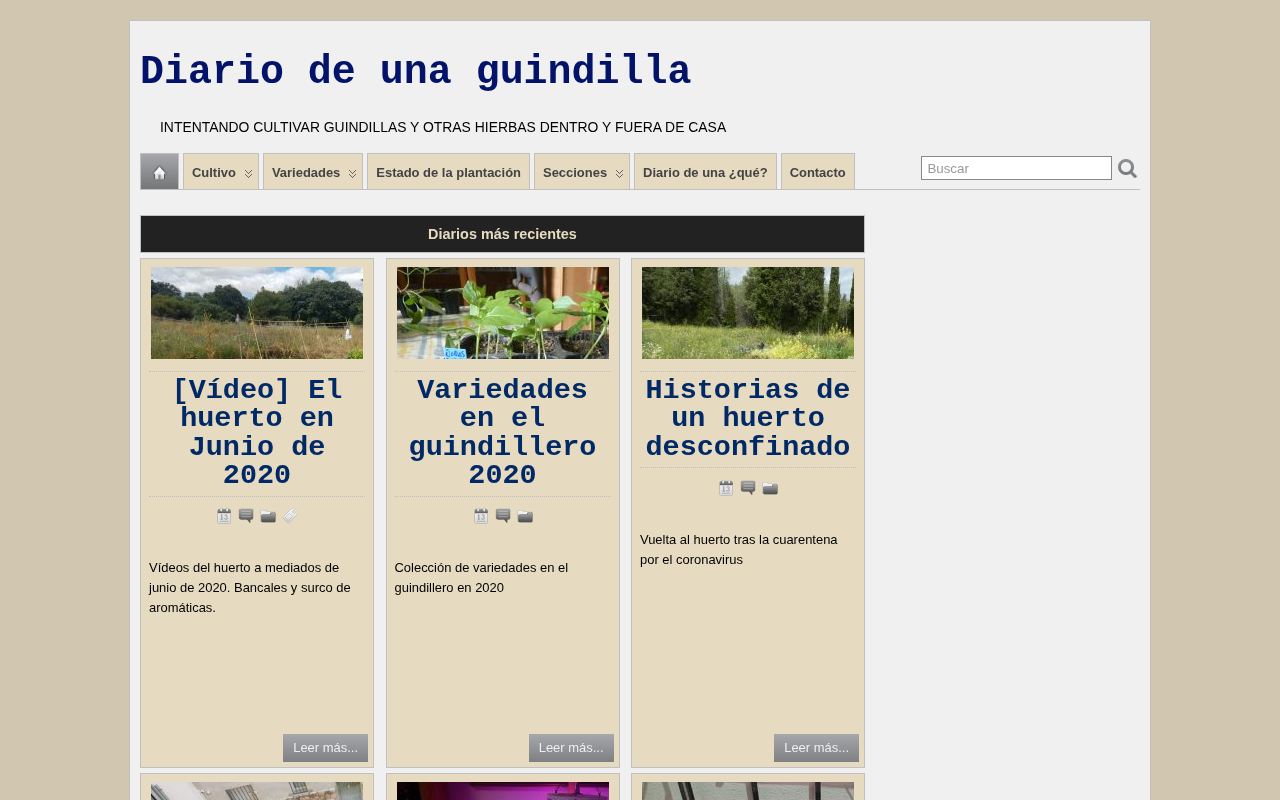The height and width of the screenshot is (800, 1280).
Task: Open the Diario de una guindilla title link
Action: (415, 72)
